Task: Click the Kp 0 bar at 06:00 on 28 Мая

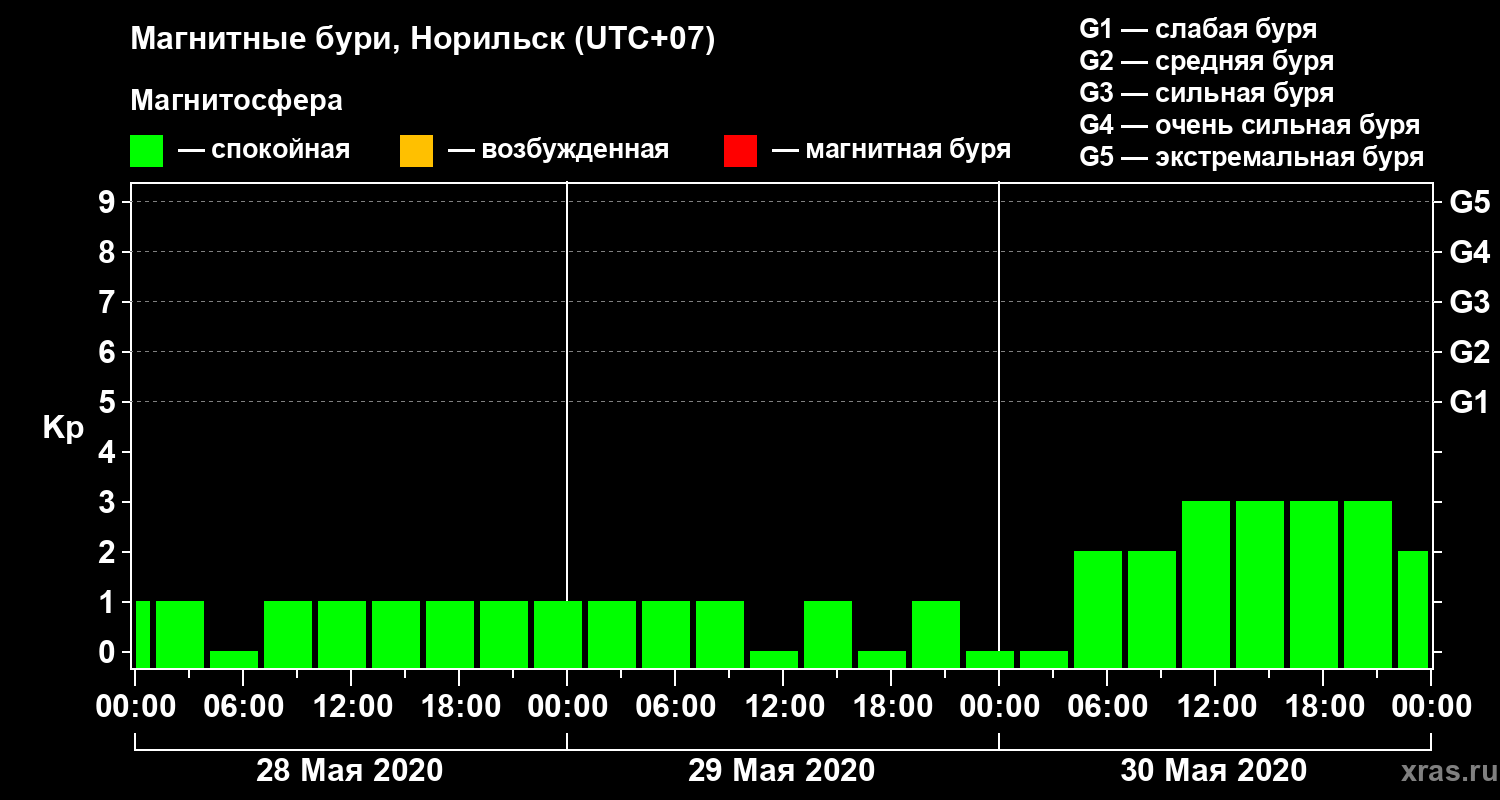Action: (x=234, y=659)
